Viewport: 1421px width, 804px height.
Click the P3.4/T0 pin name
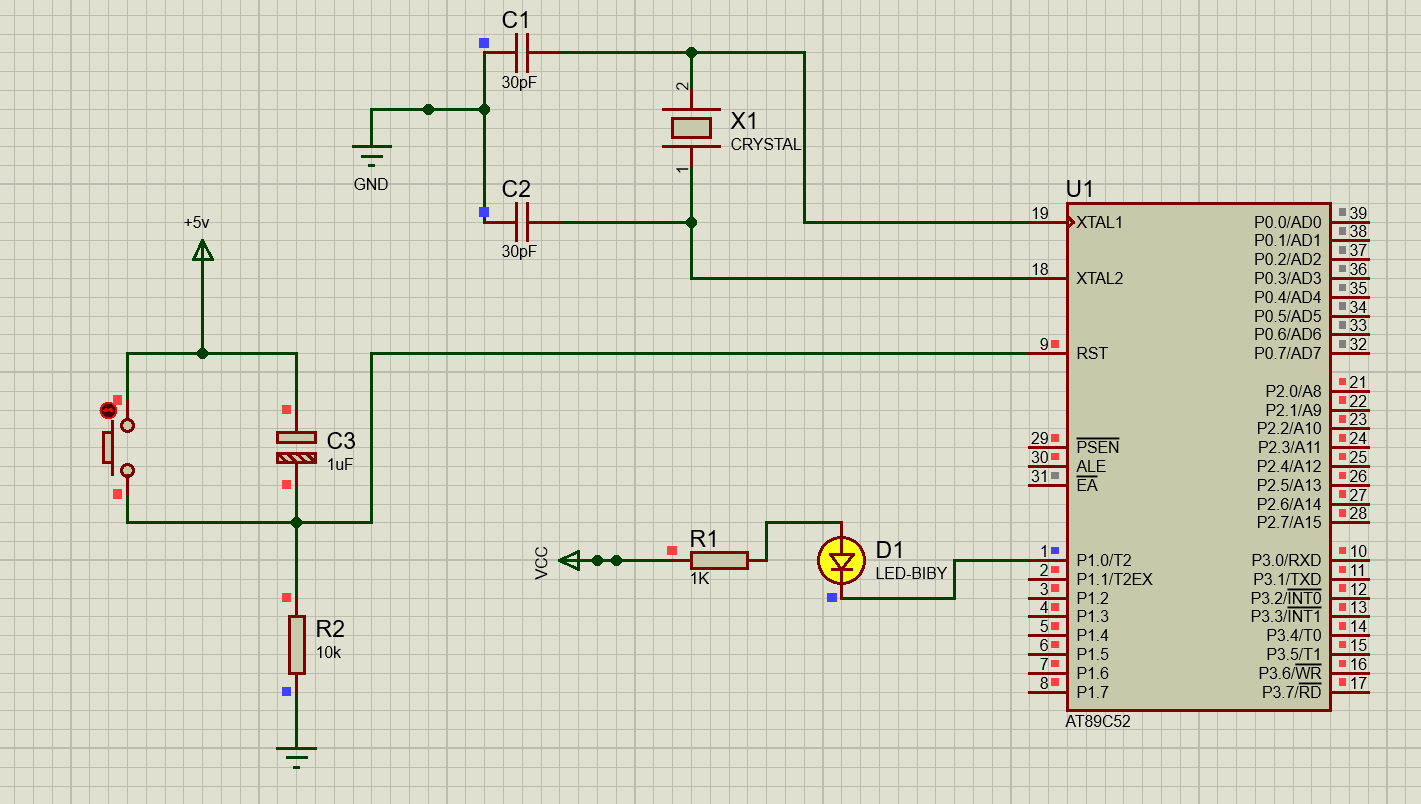pos(1293,635)
